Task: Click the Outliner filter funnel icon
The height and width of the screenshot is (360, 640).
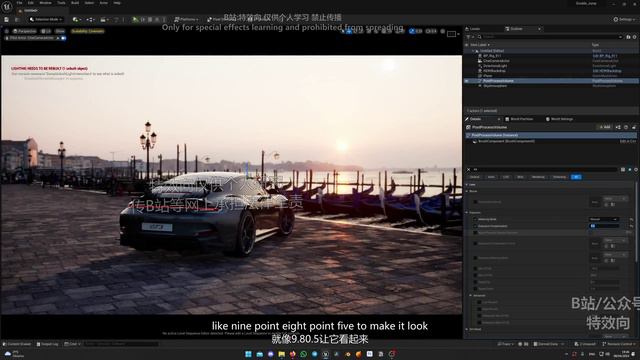Action: coord(468,37)
